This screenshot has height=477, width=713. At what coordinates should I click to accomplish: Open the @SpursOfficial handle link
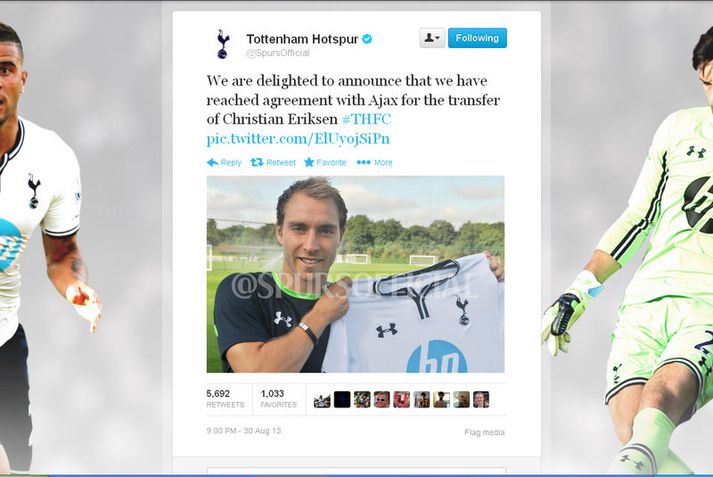[278, 53]
